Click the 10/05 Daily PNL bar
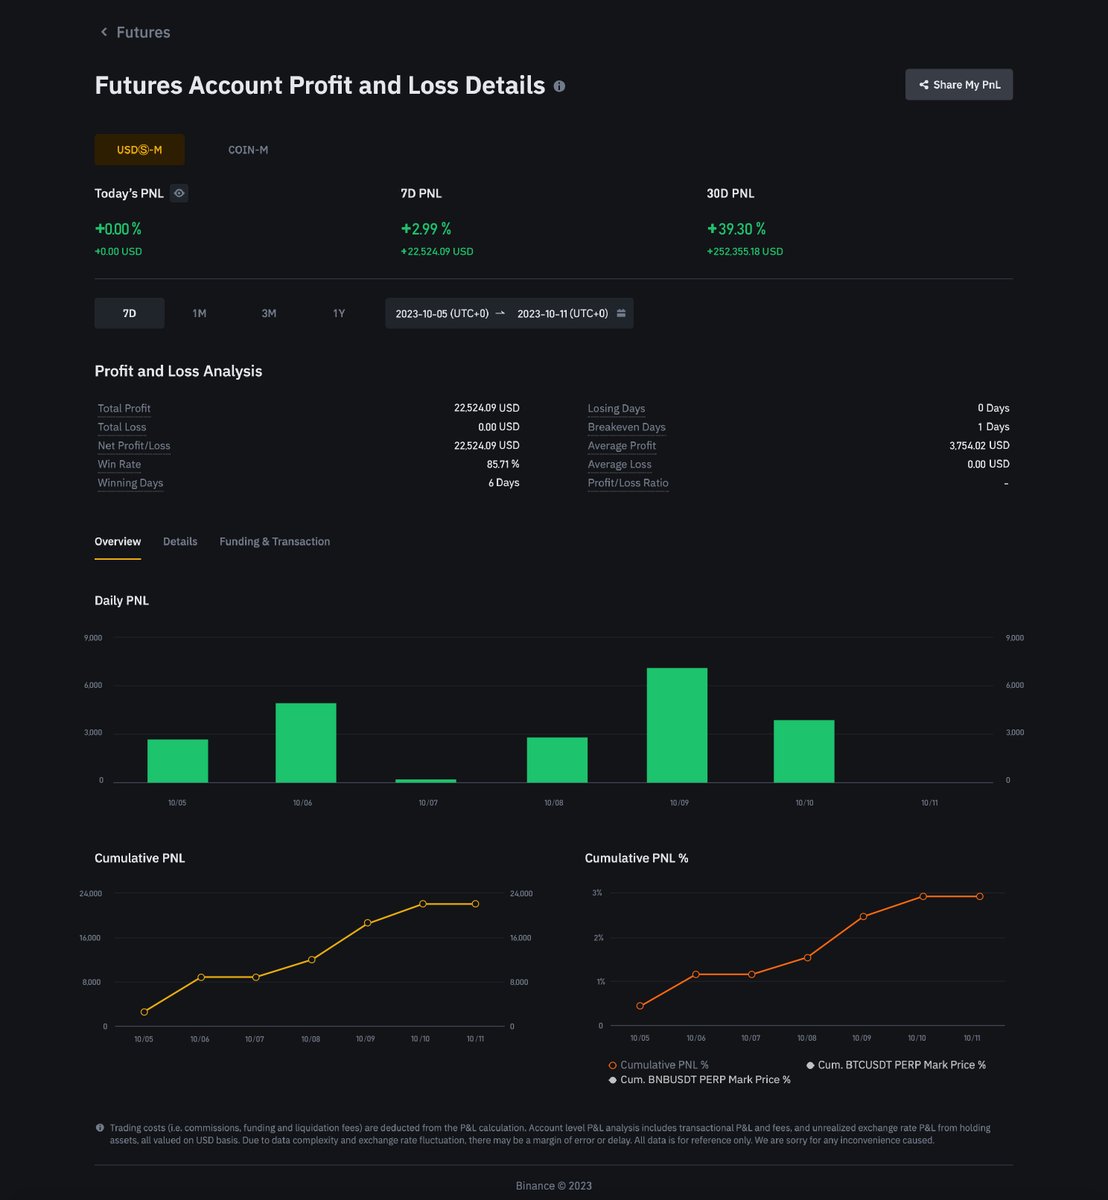1108x1200 pixels. point(178,761)
